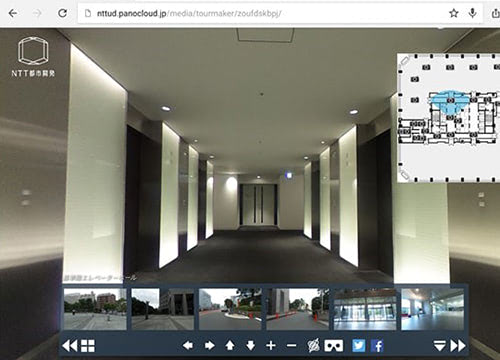
Task: Enable VR headset mode
Action: point(334,346)
